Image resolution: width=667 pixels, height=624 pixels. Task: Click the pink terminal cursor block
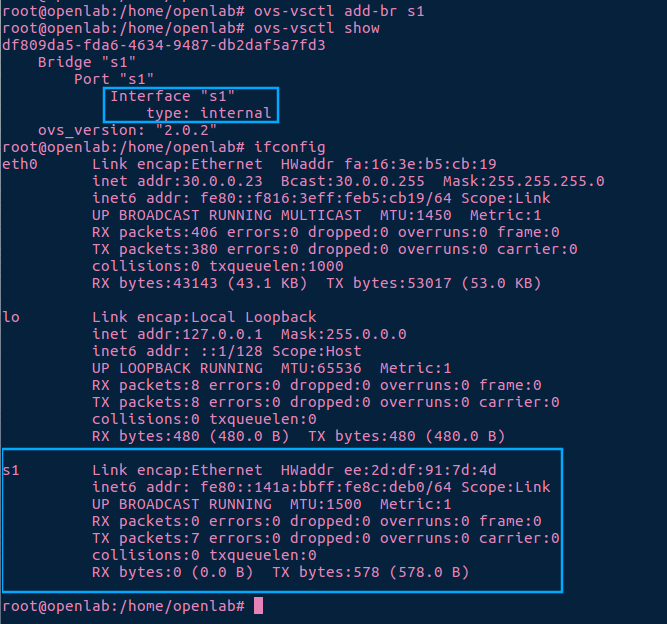point(258,605)
